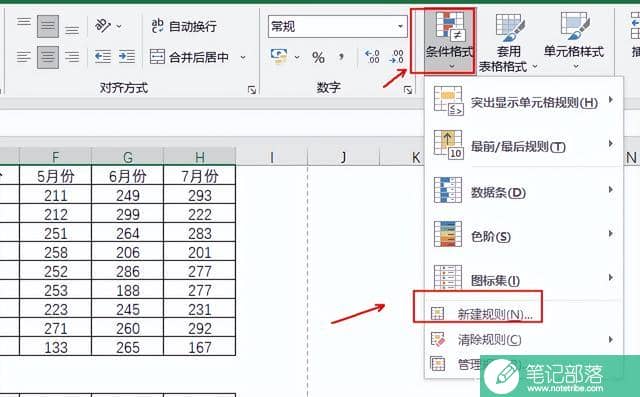Expand the 合并后居中 dropdown arrow
Viewport: 640px width, 397px height.
[x=243, y=57]
